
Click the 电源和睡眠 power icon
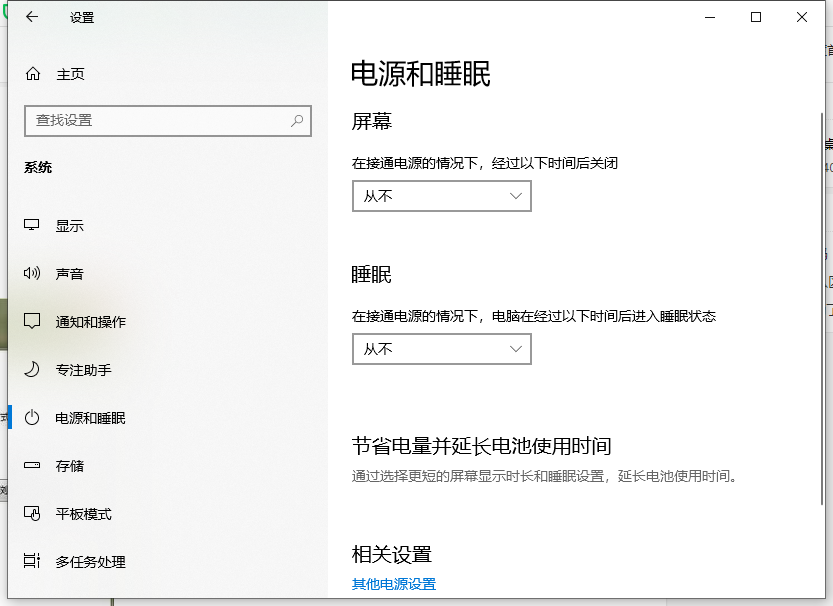click(x=31, y=418)
